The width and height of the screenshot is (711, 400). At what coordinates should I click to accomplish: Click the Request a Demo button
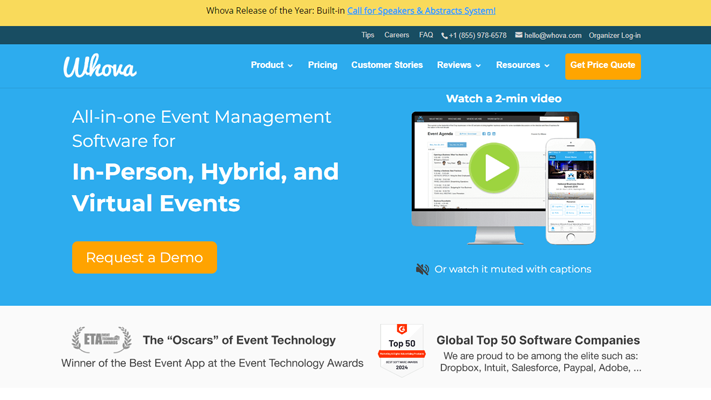144,257
